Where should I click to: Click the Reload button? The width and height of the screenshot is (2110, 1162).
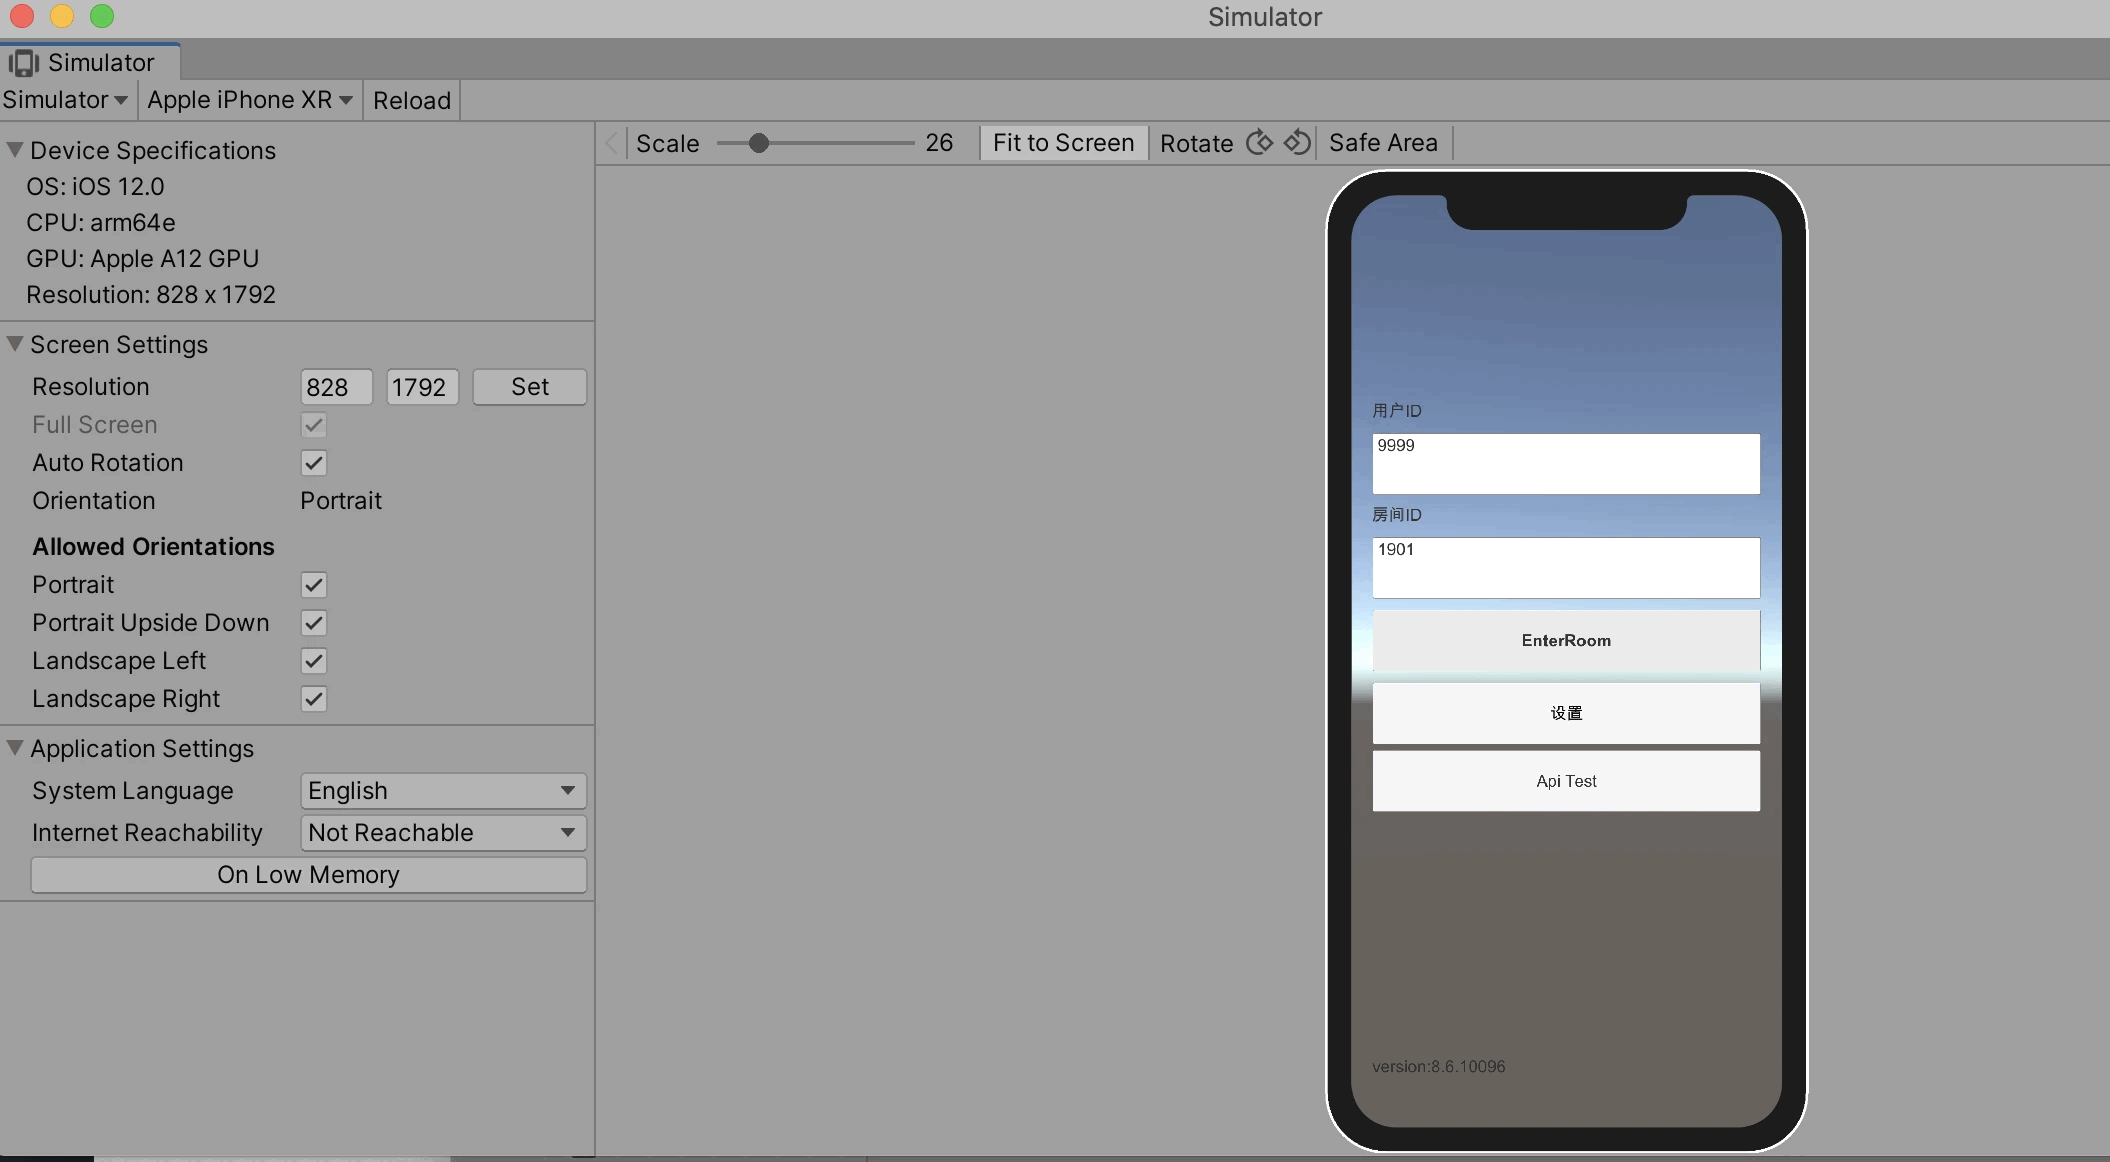click(412, 100)
